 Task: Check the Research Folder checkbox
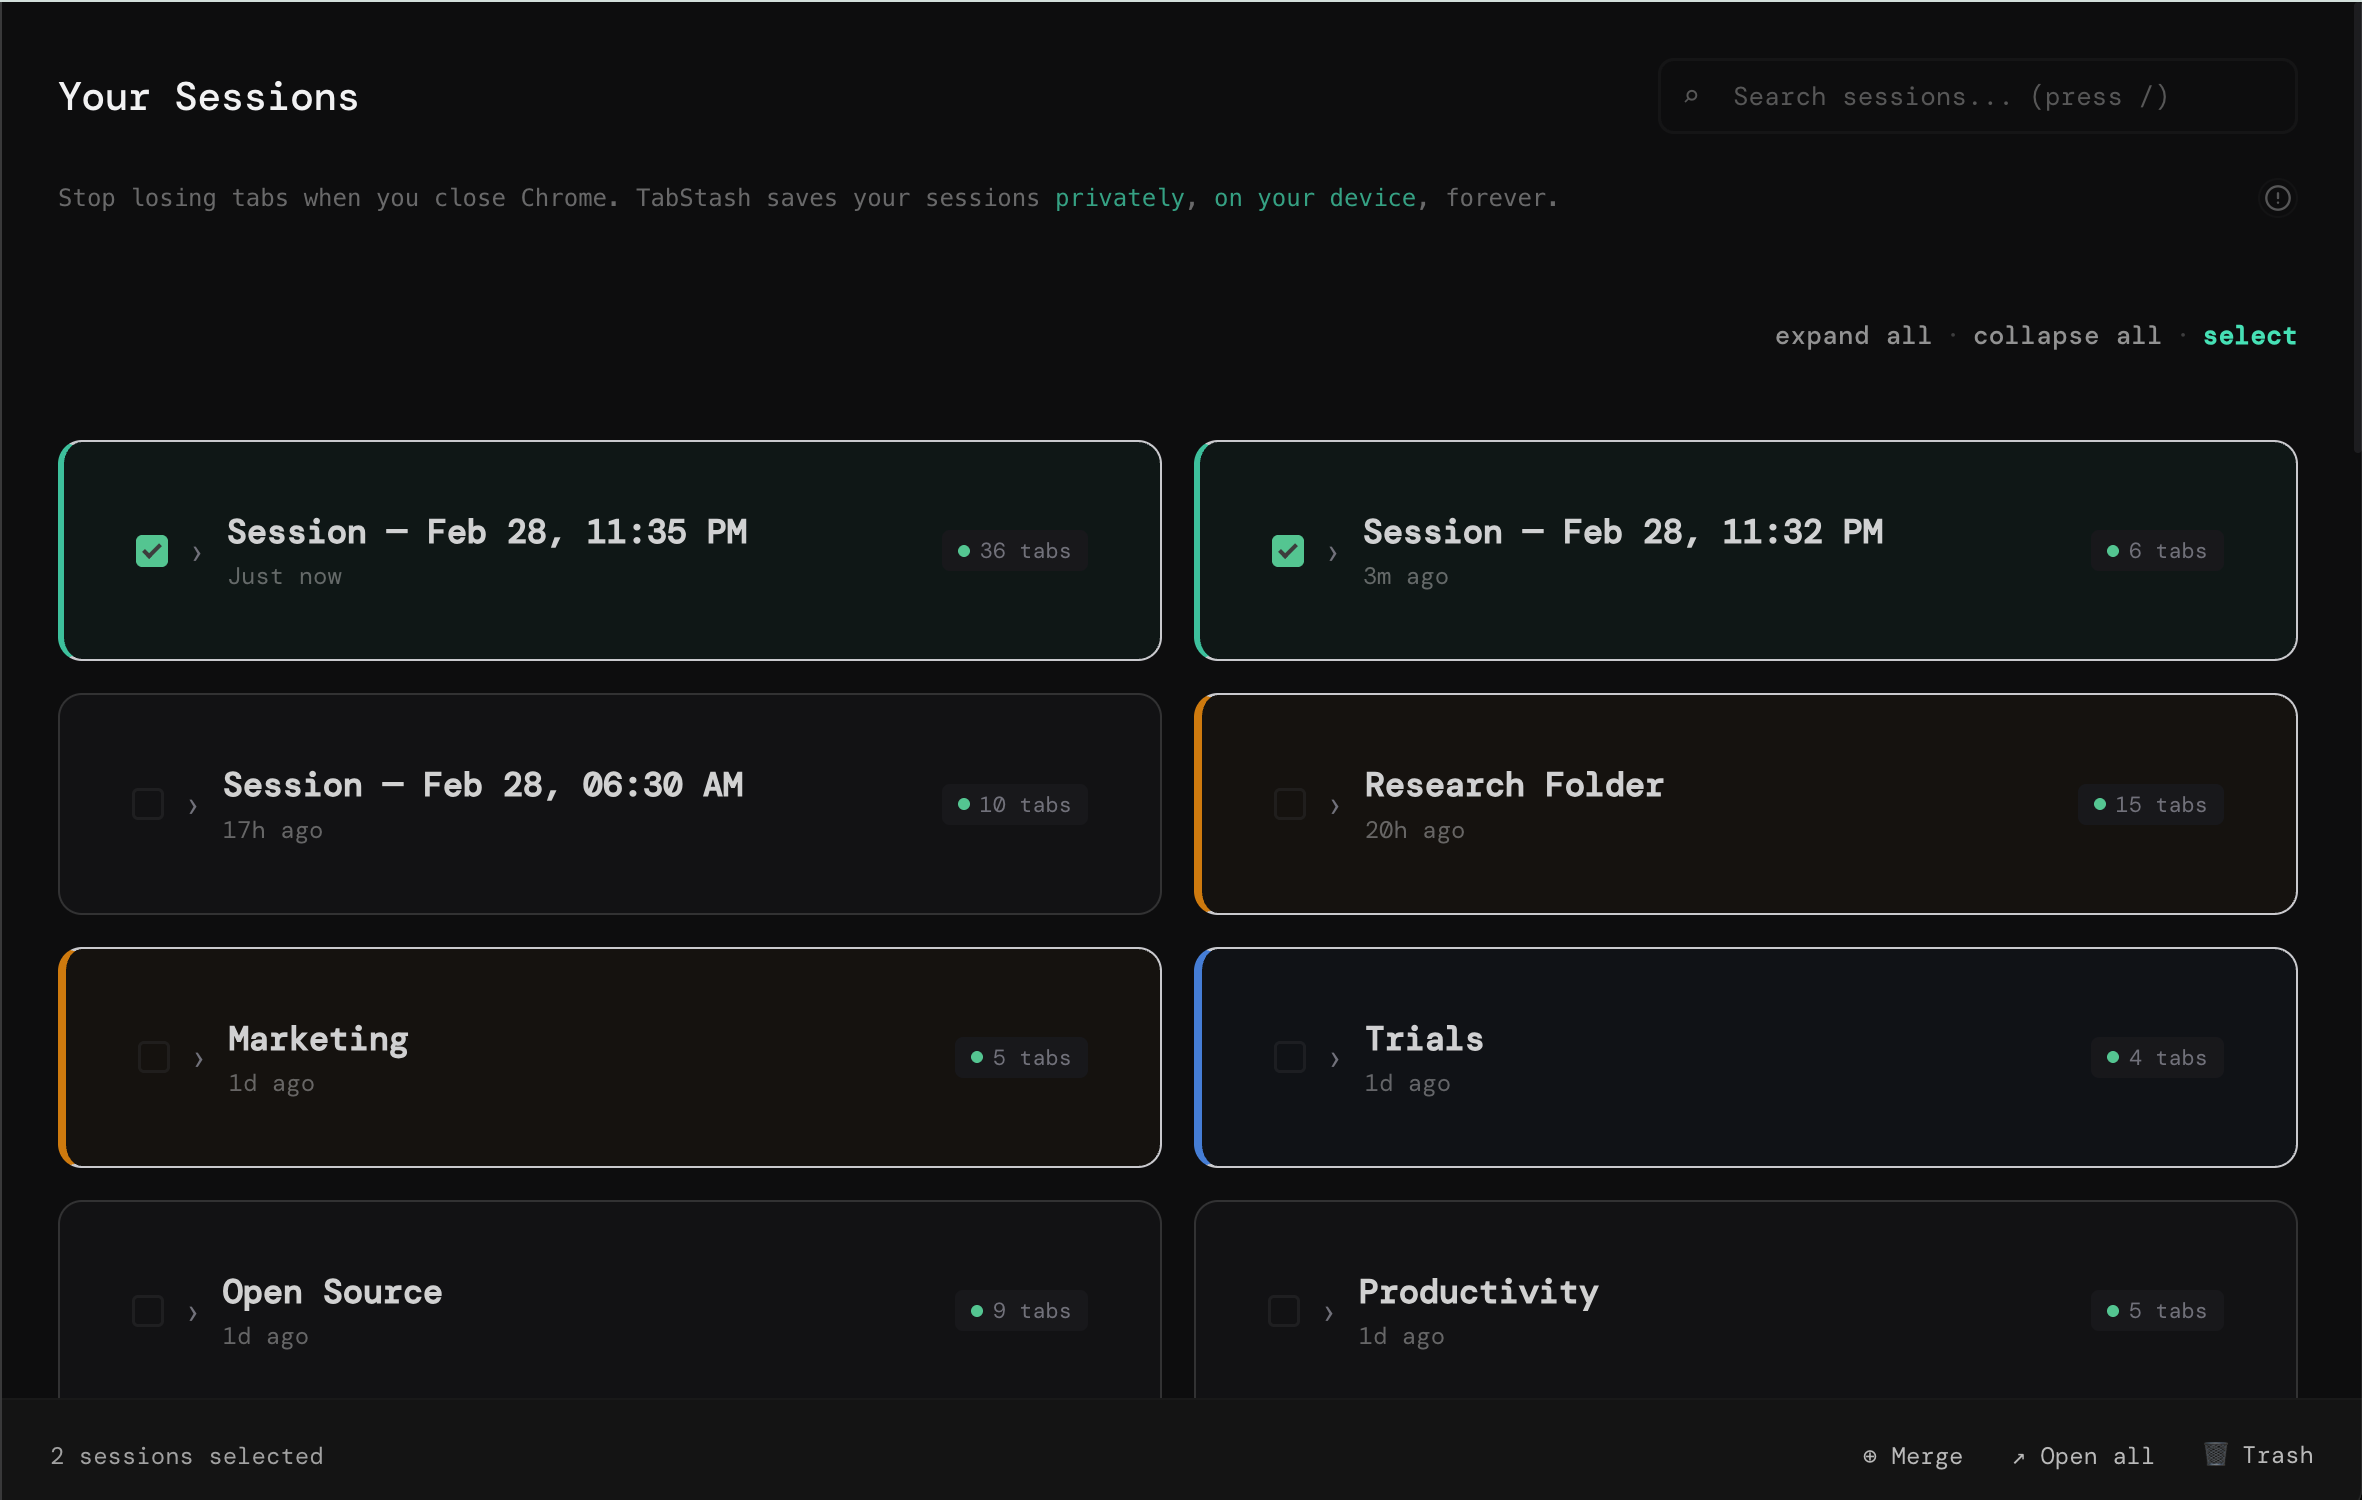tap(1288, 804)
